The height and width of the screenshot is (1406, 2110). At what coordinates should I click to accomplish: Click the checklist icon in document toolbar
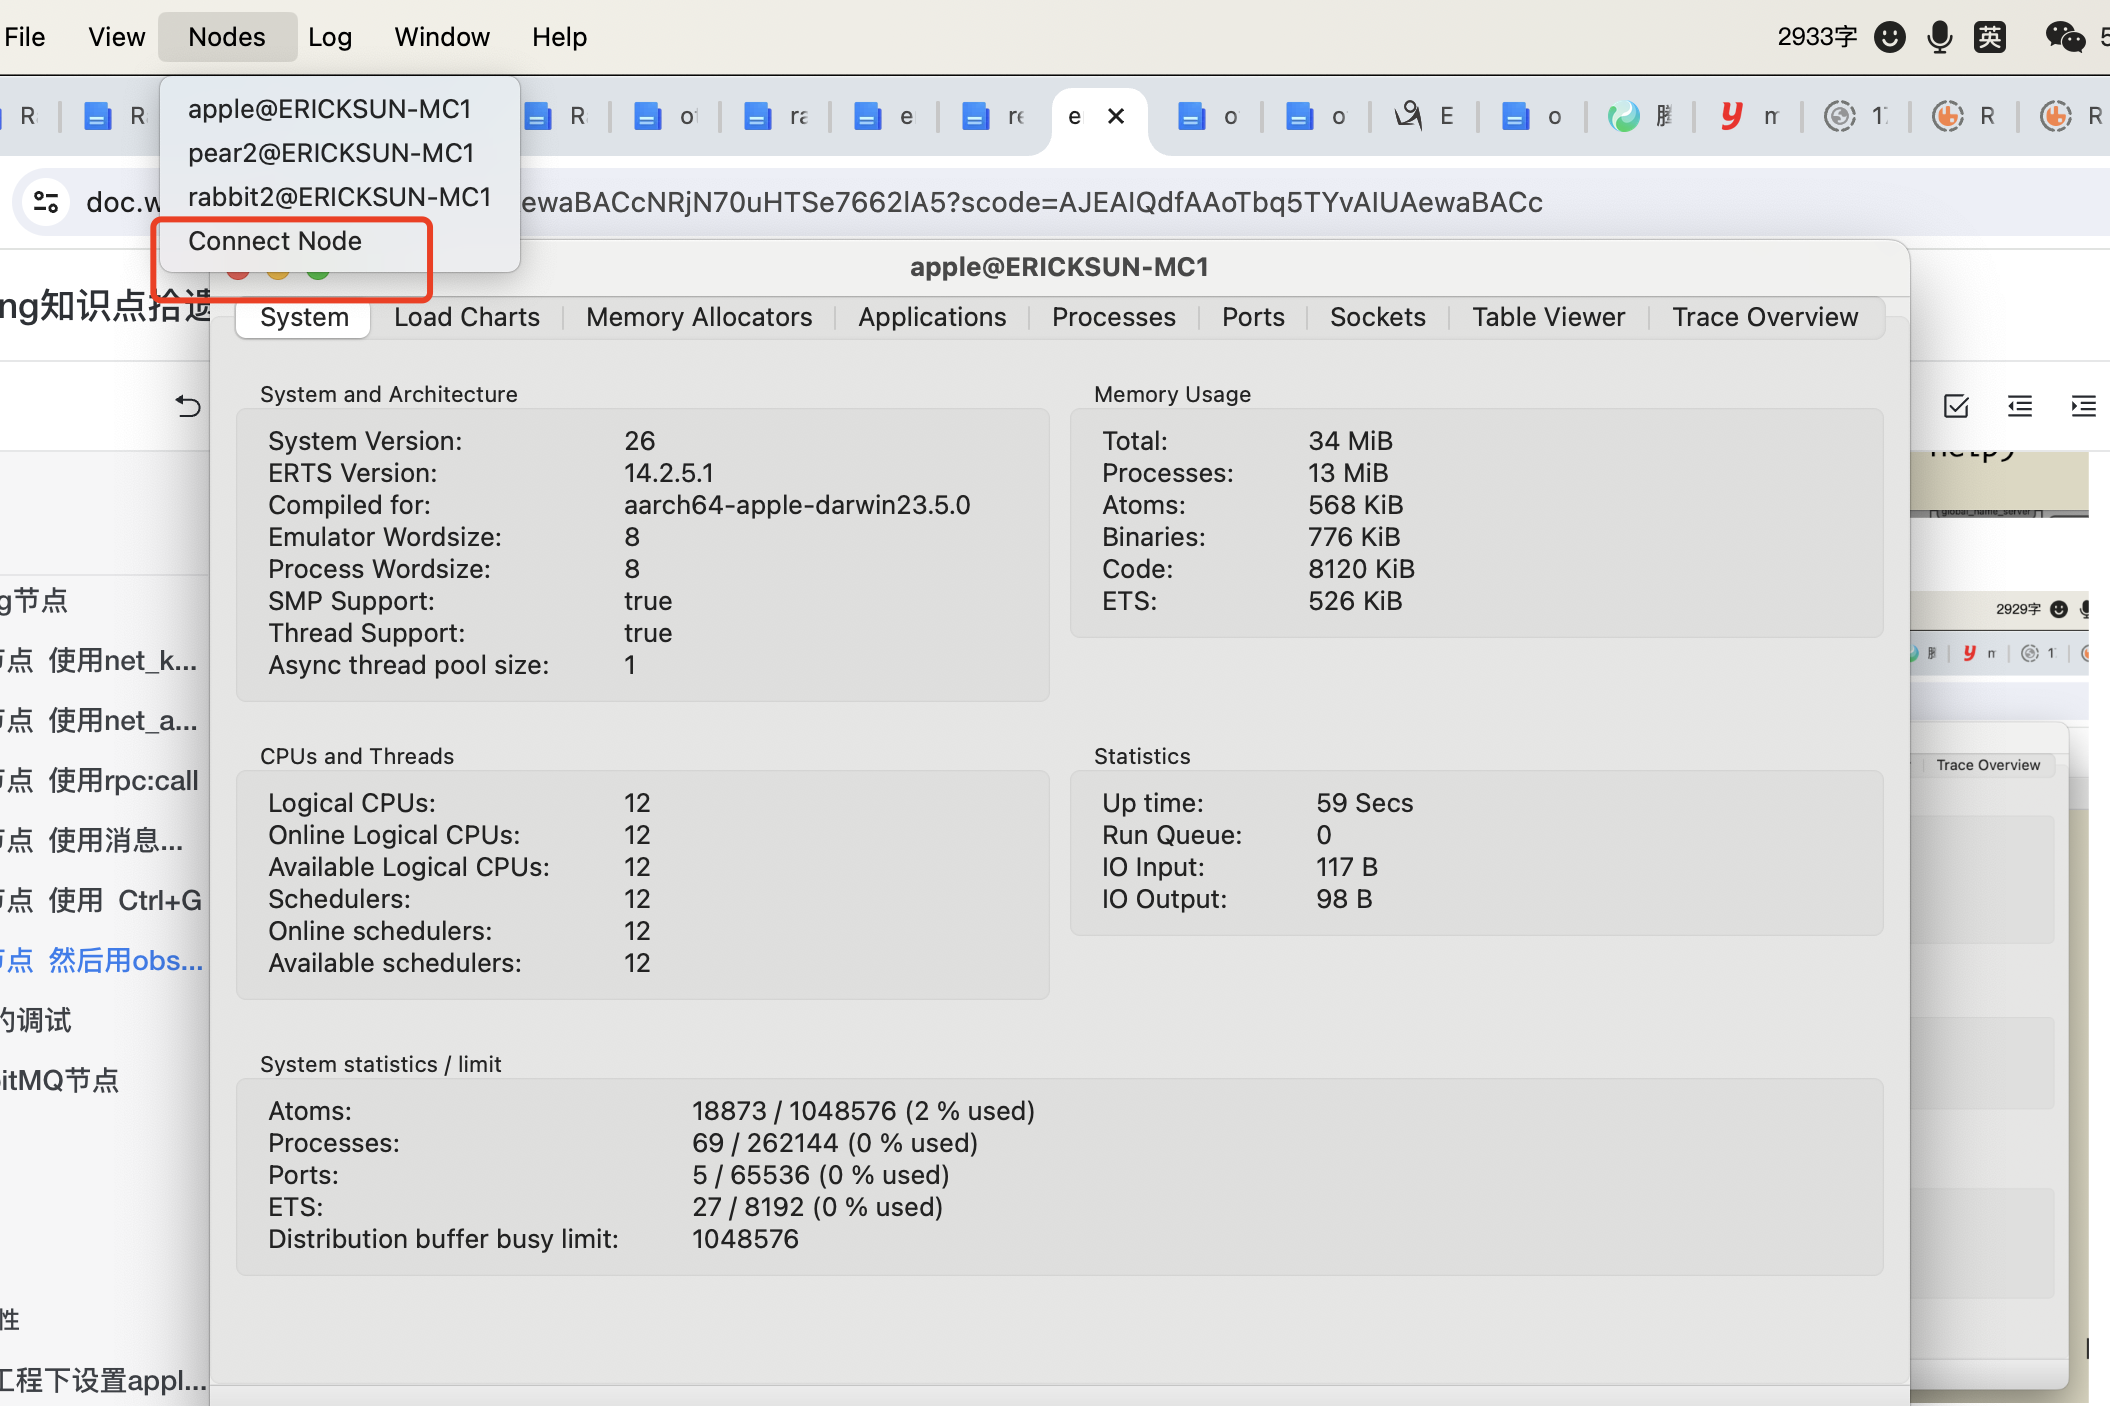point(1956,406)
